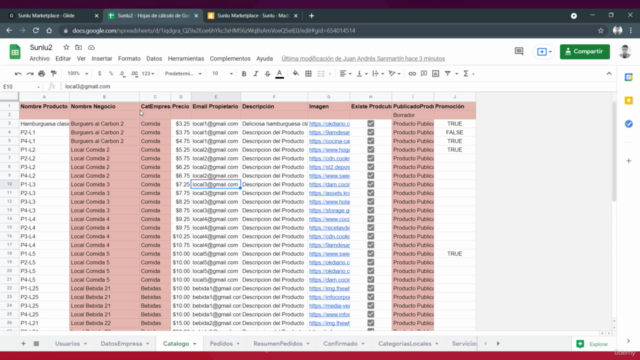Viewport: 640px width, 360px height.
Task: Toggle Existe Producto checkbox for P4-L1 row
Action: (x=371, y=141)
